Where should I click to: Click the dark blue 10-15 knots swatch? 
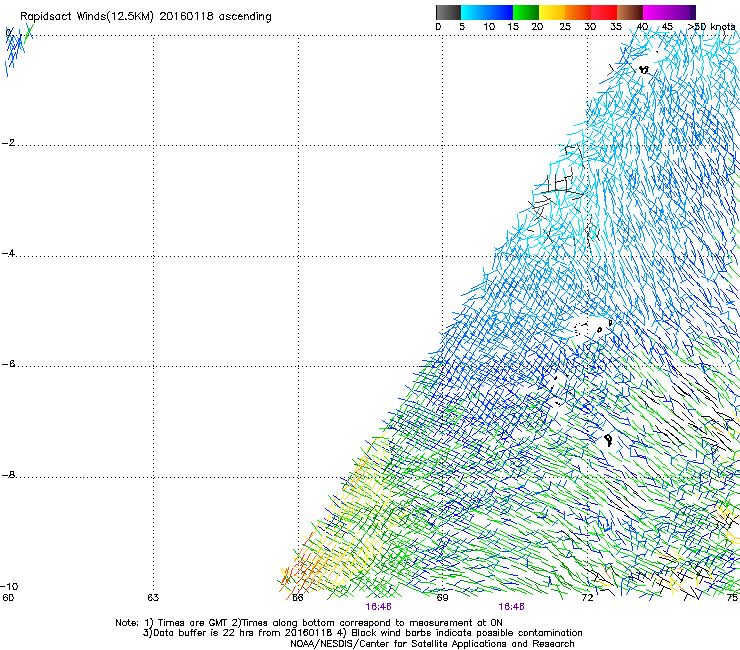(499, 12)
